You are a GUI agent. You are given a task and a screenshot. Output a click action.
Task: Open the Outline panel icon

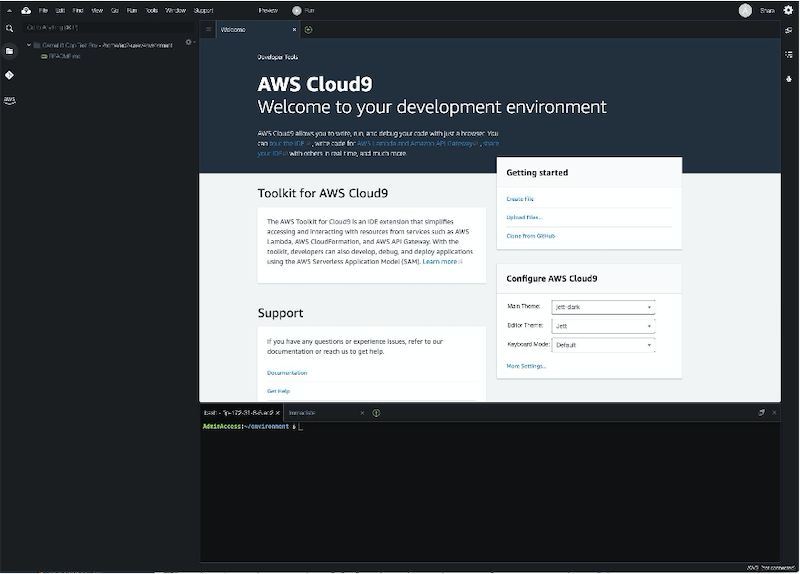click(789, 54)
